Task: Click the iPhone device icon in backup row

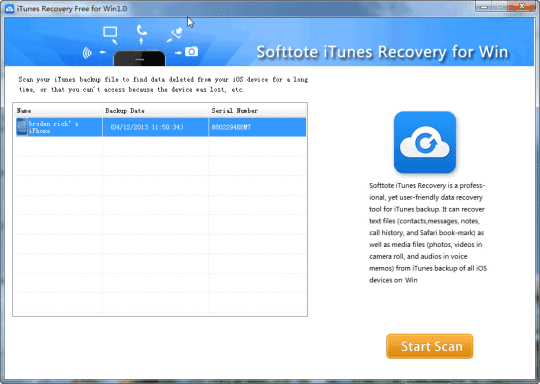Action: (22, 127)
